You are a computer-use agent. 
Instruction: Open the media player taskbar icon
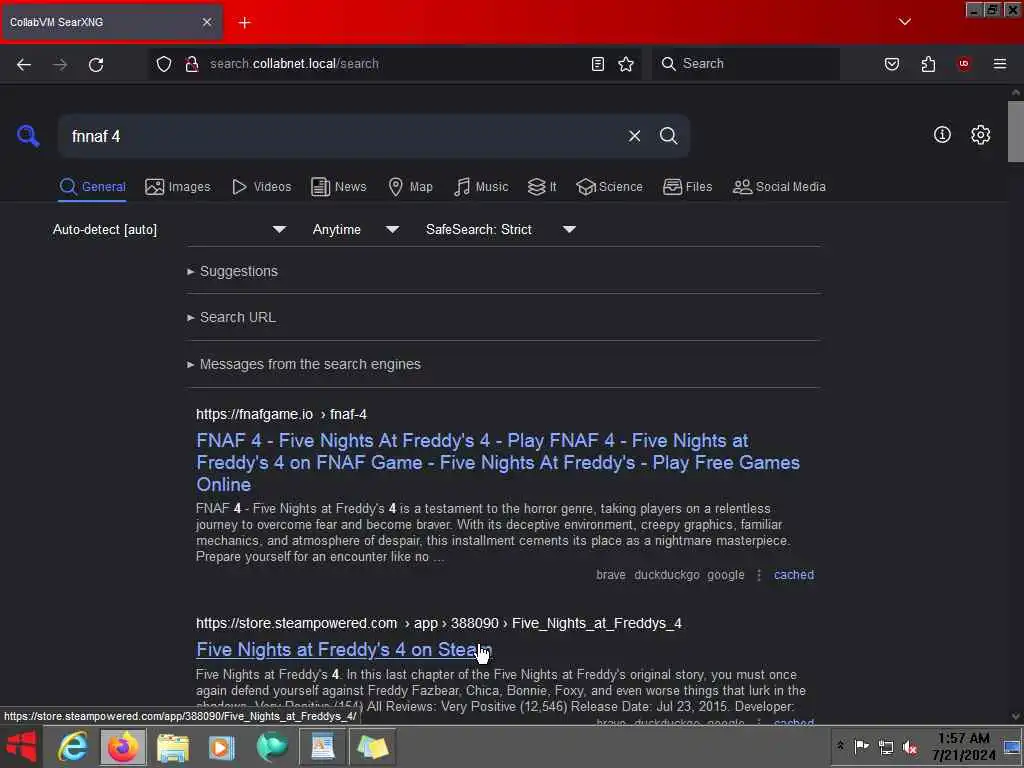point(222,747)
